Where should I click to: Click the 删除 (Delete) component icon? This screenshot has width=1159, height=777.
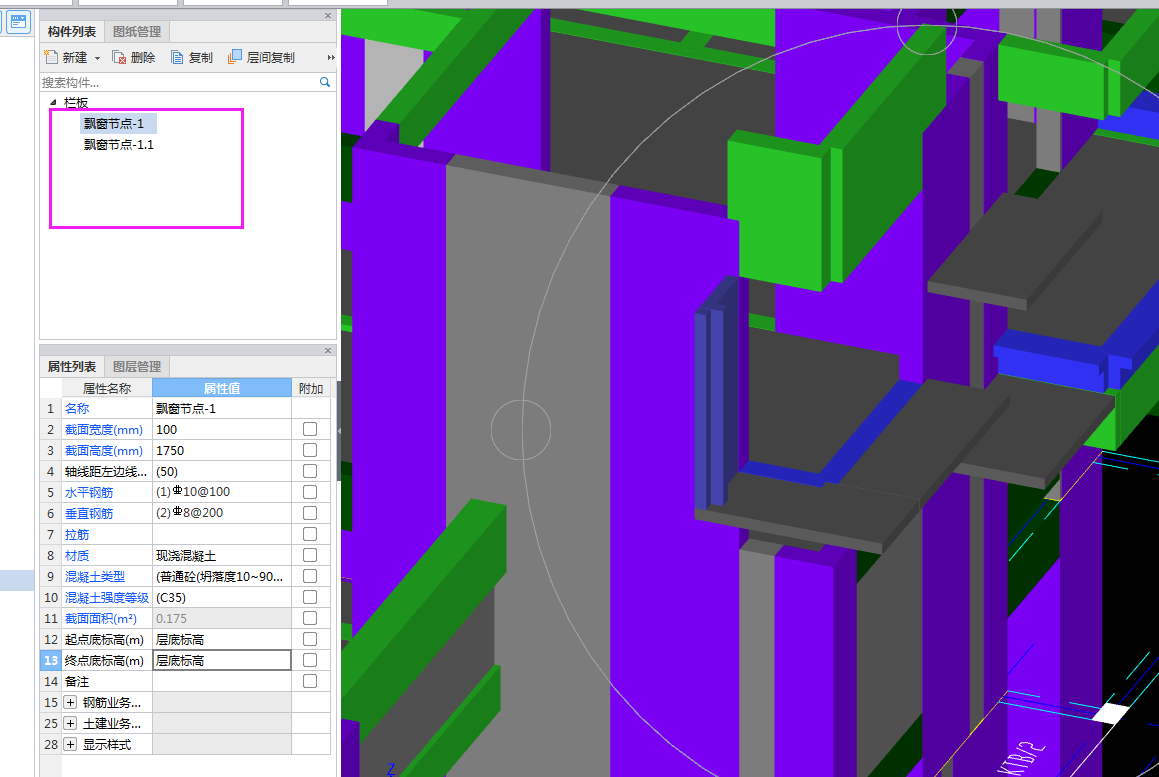pyautogui.click(x=119, y=58)
